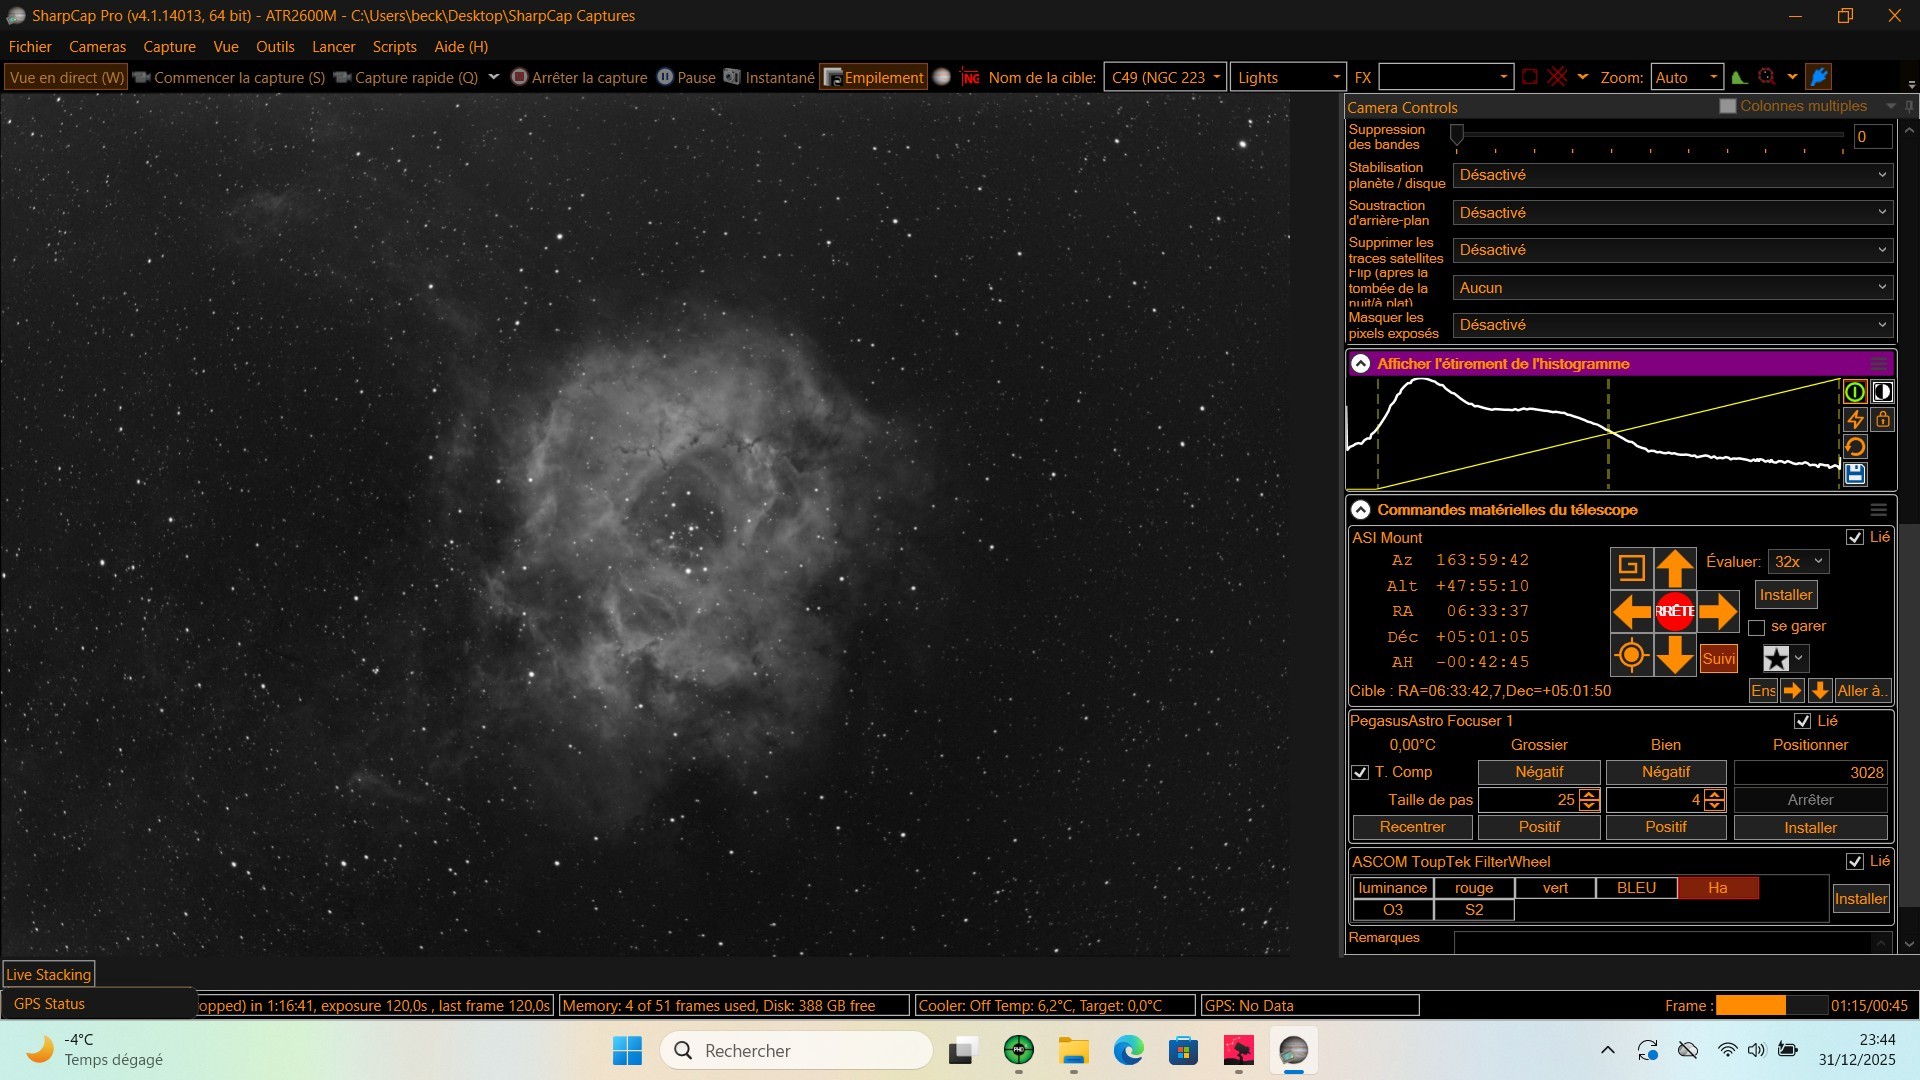
Task: Click the crosshair target icon in mount controls
Action: pyautogui.click(x=1632, y=656)
